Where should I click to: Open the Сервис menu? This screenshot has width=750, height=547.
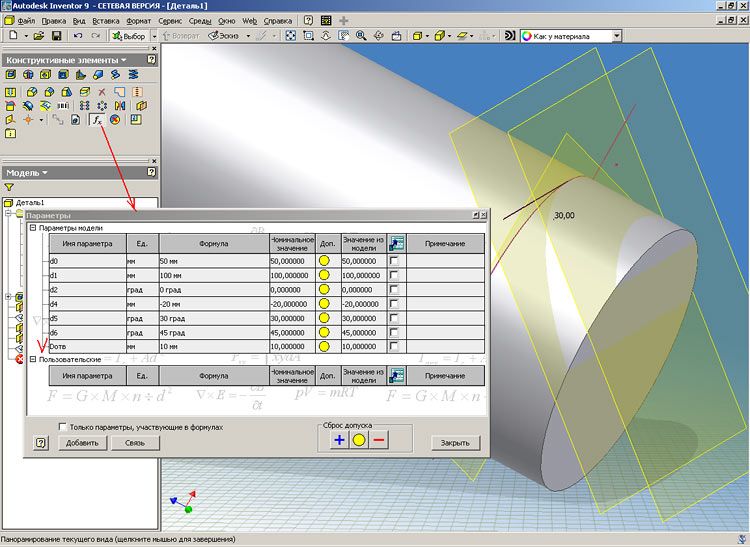[170, 21]
